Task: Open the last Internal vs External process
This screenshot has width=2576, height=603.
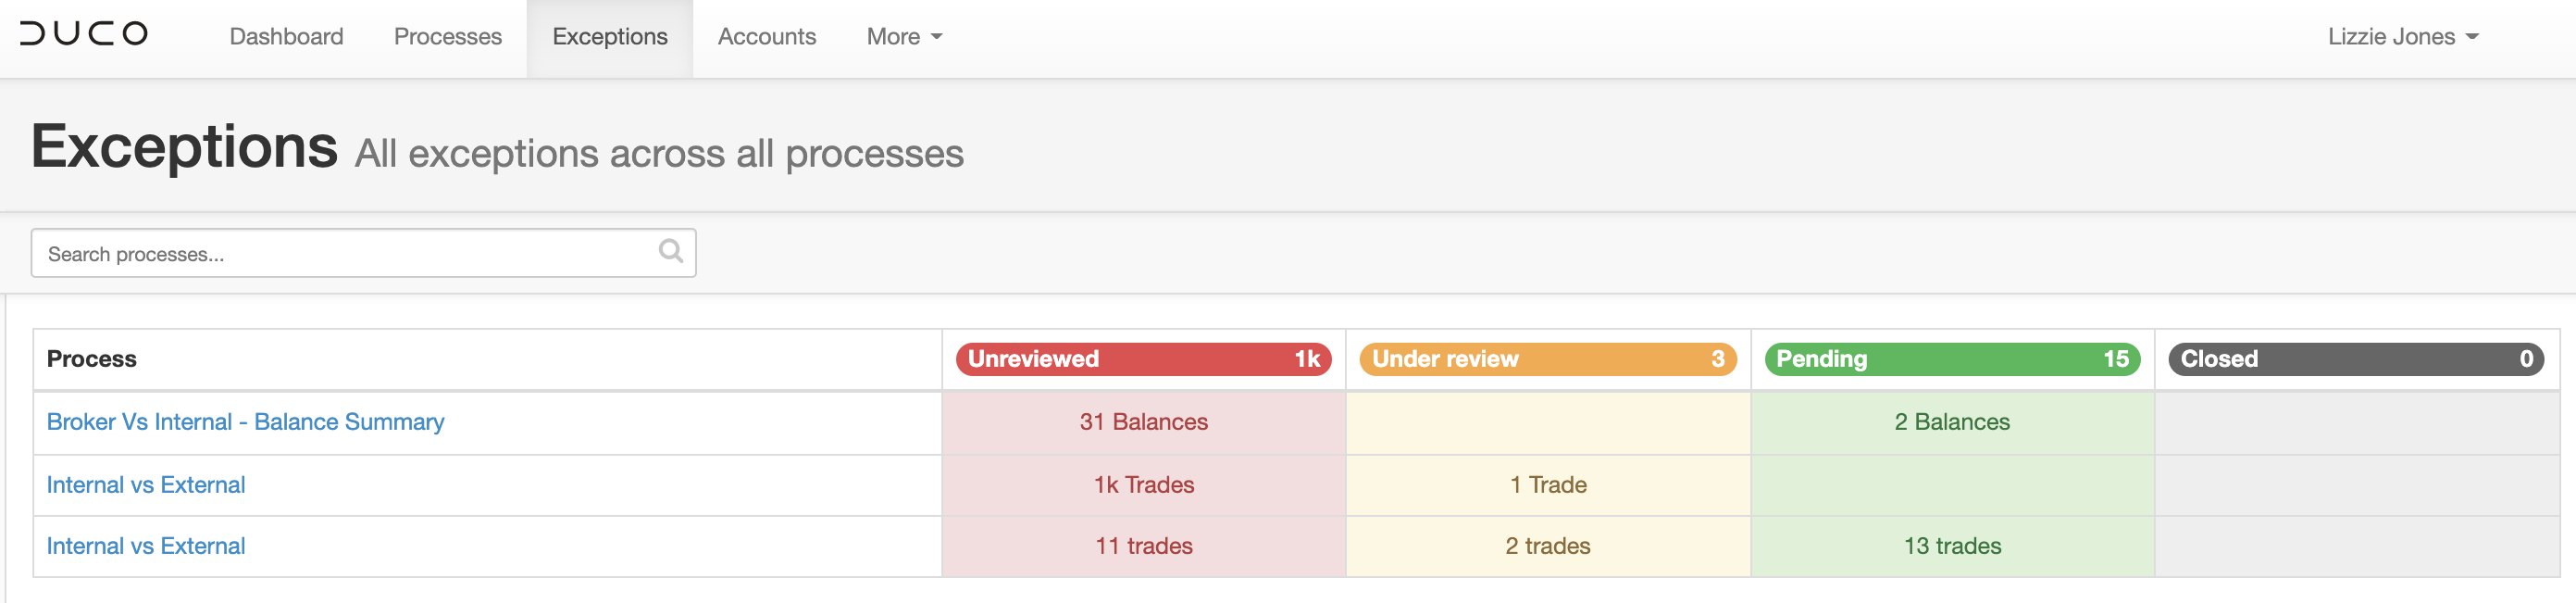Action: coord(146,546)
